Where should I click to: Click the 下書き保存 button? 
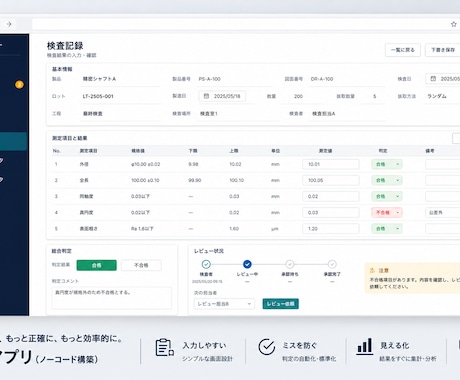point(443,50)
